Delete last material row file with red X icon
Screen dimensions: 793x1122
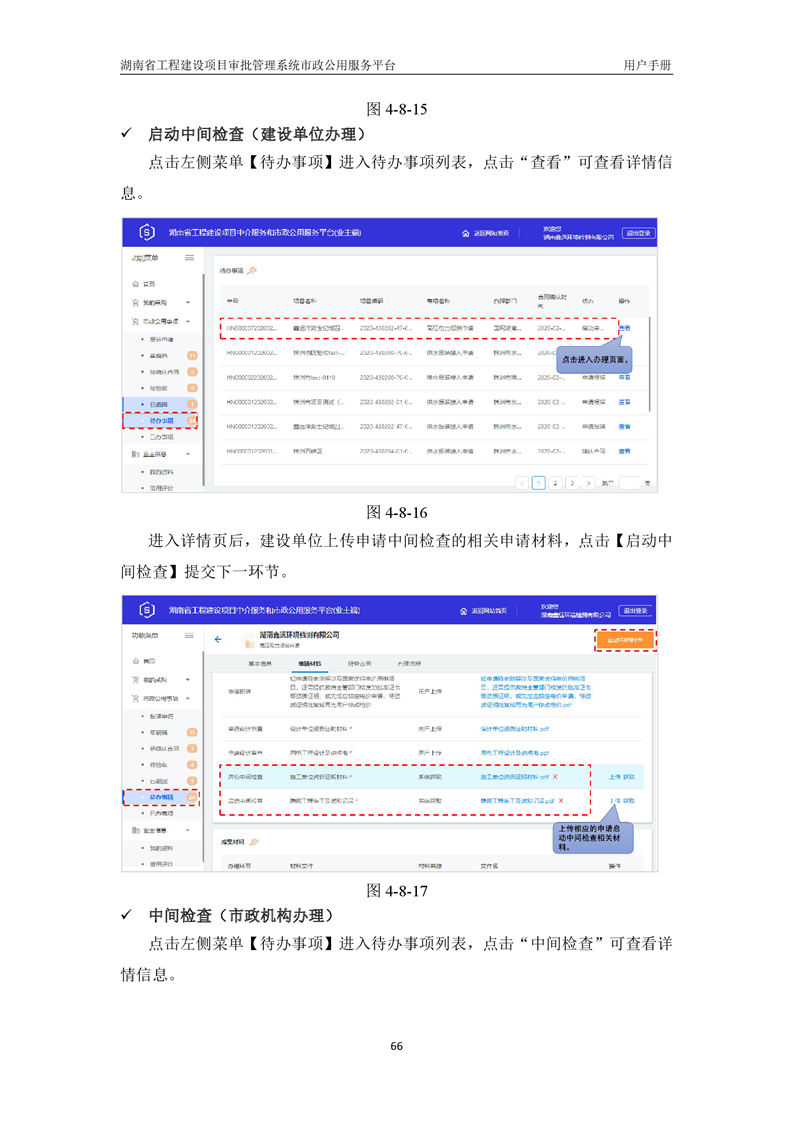click(x=561, y=801)
